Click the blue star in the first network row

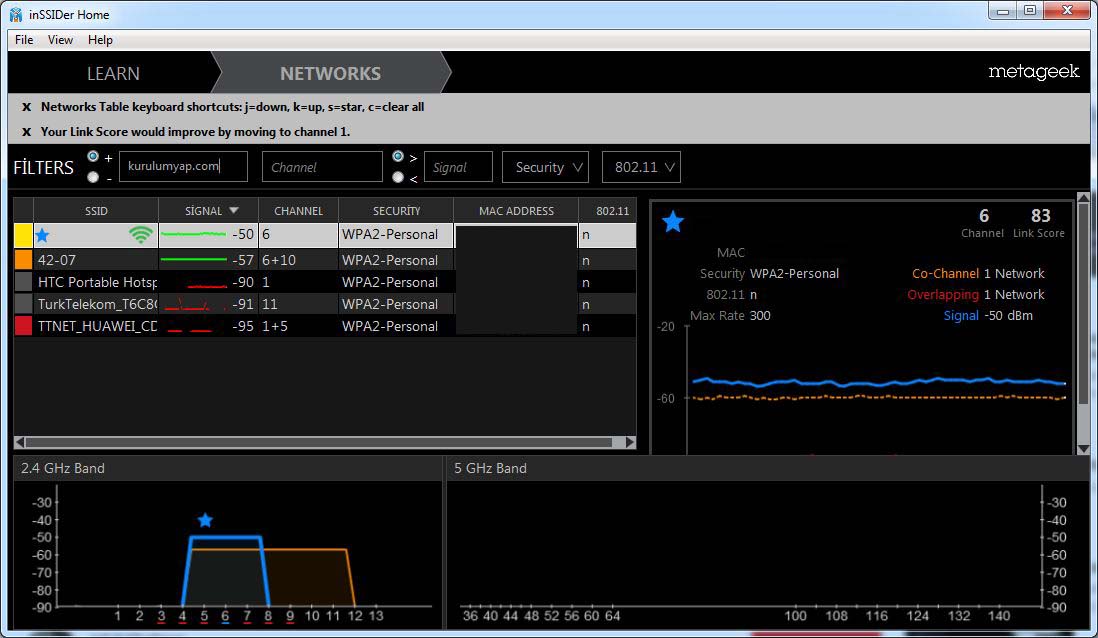coord(42,235)
